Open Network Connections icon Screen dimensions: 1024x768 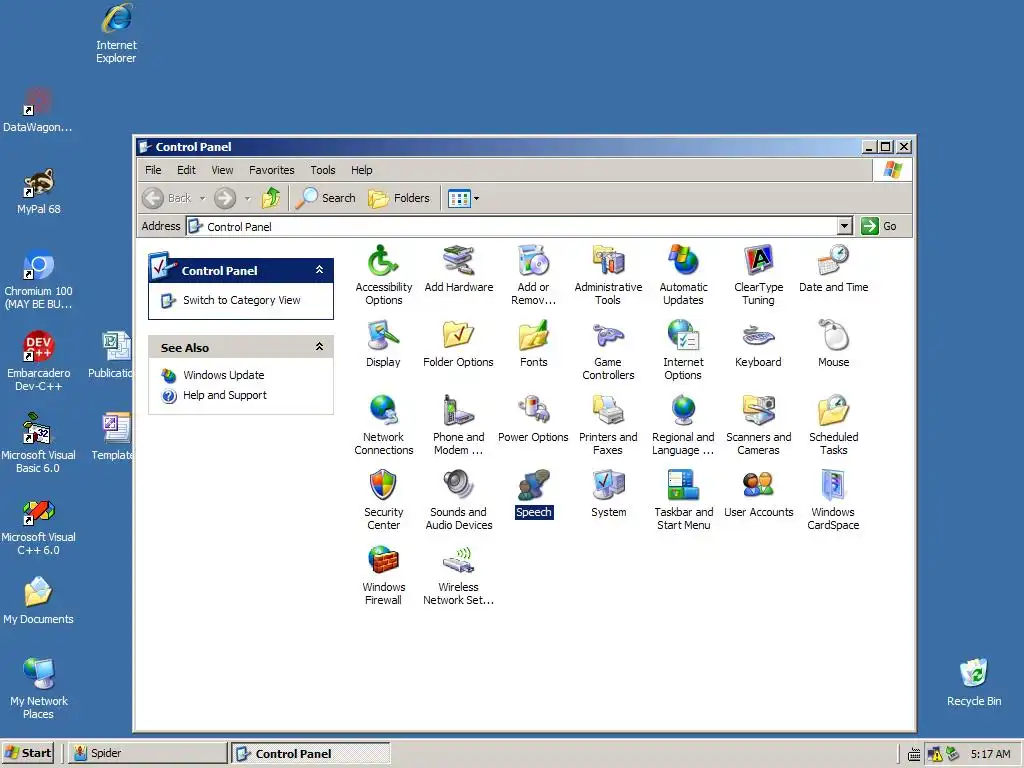pos(383,410)
